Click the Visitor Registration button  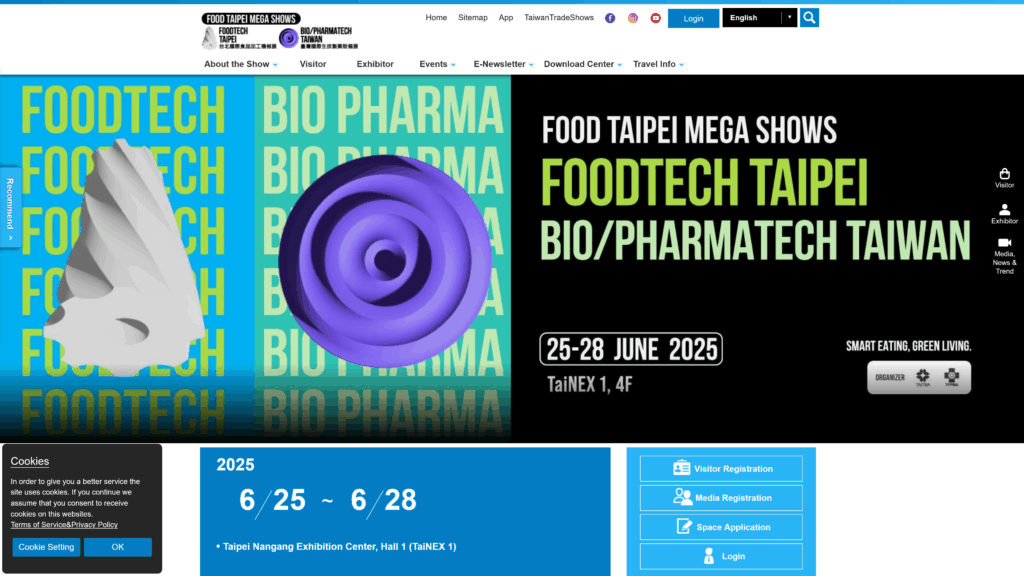coord(721,468)
